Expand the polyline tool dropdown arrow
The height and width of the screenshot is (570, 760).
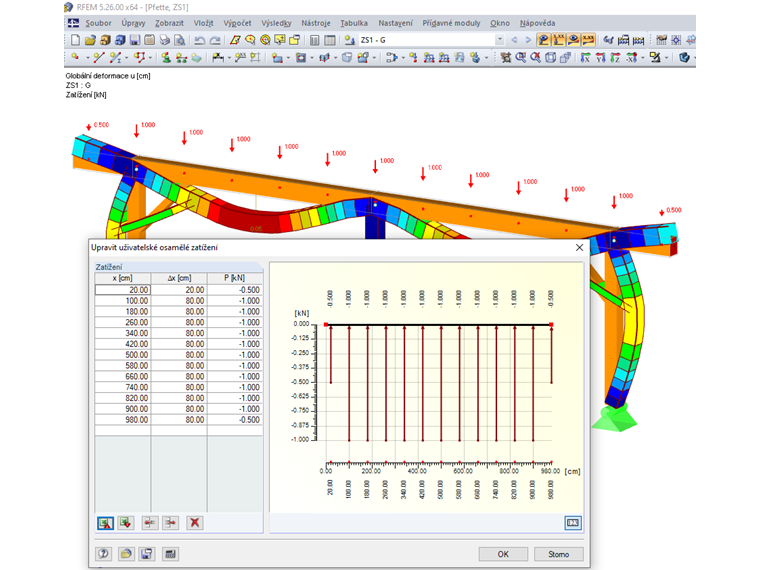tap(150, 58)
